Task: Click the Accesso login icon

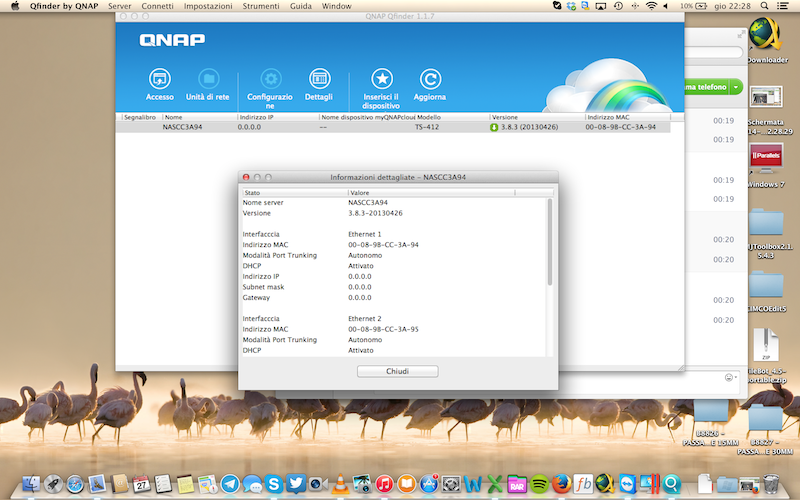Action: [159, 80]
